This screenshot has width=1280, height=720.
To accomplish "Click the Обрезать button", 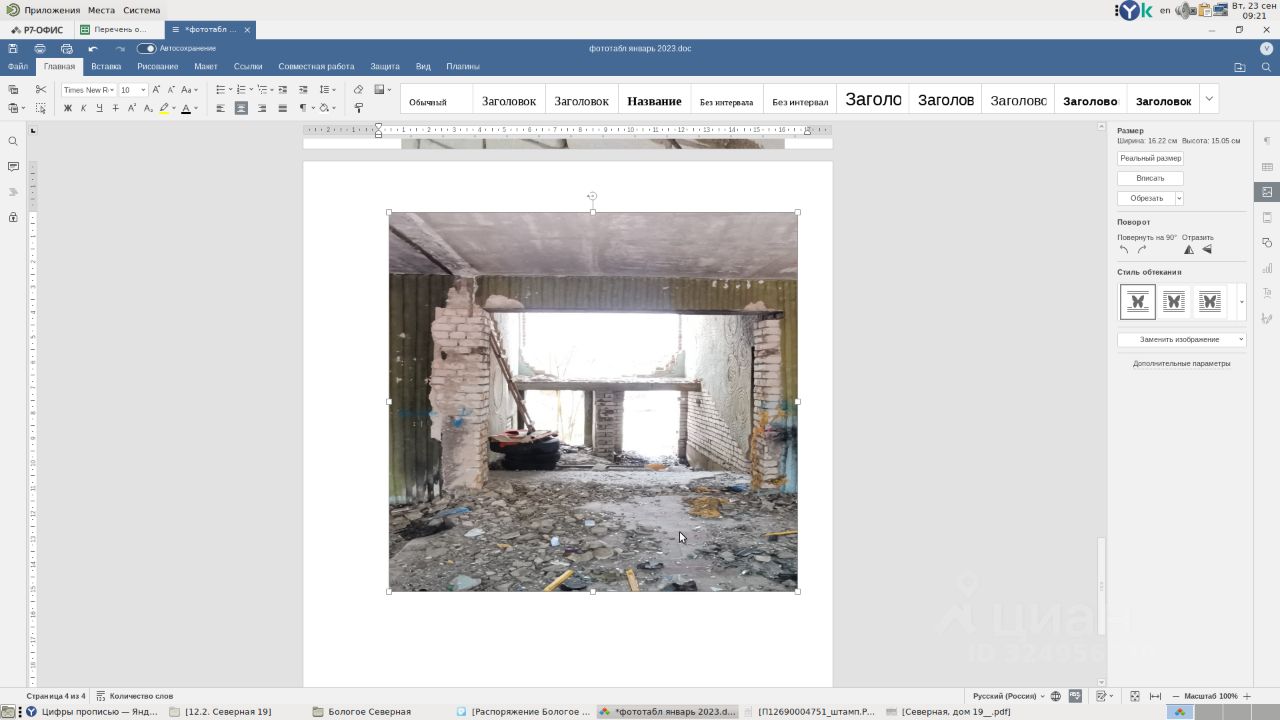I will coord(1146,198).
